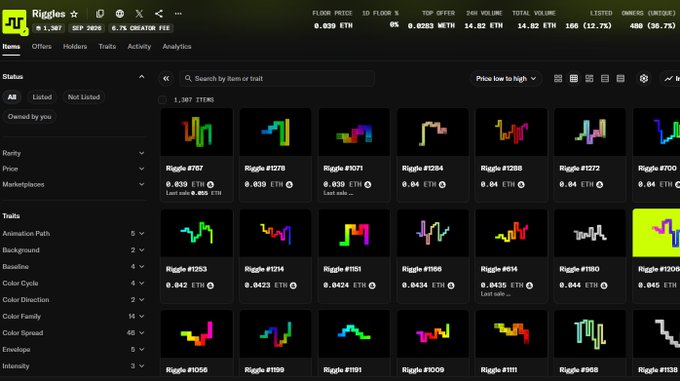The image size is (680, 381).
Task: Switch to compact grid view icon
Action: click(x=574, y=78)
